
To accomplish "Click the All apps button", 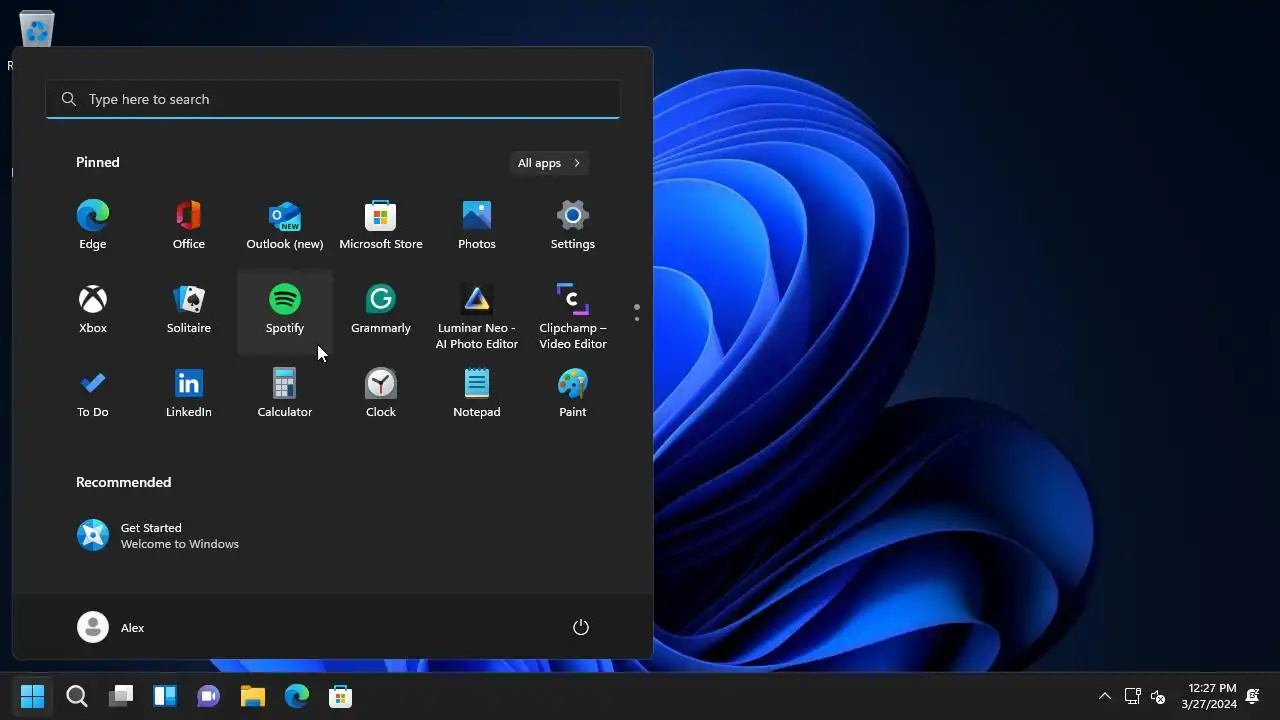I will pyautogui.click(x=549, y=163).
